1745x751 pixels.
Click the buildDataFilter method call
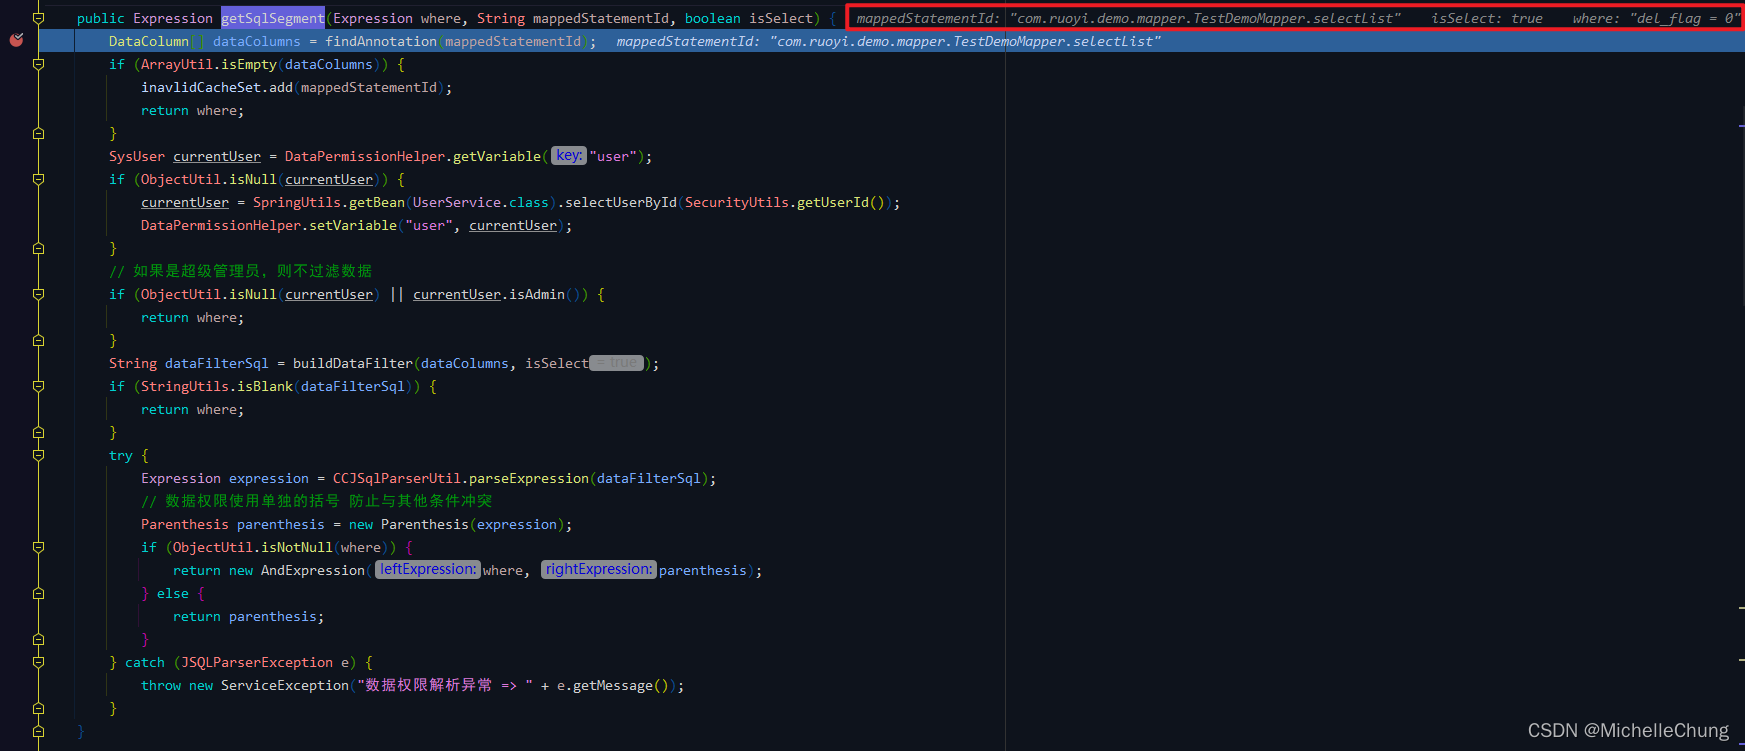pos(353,363)
